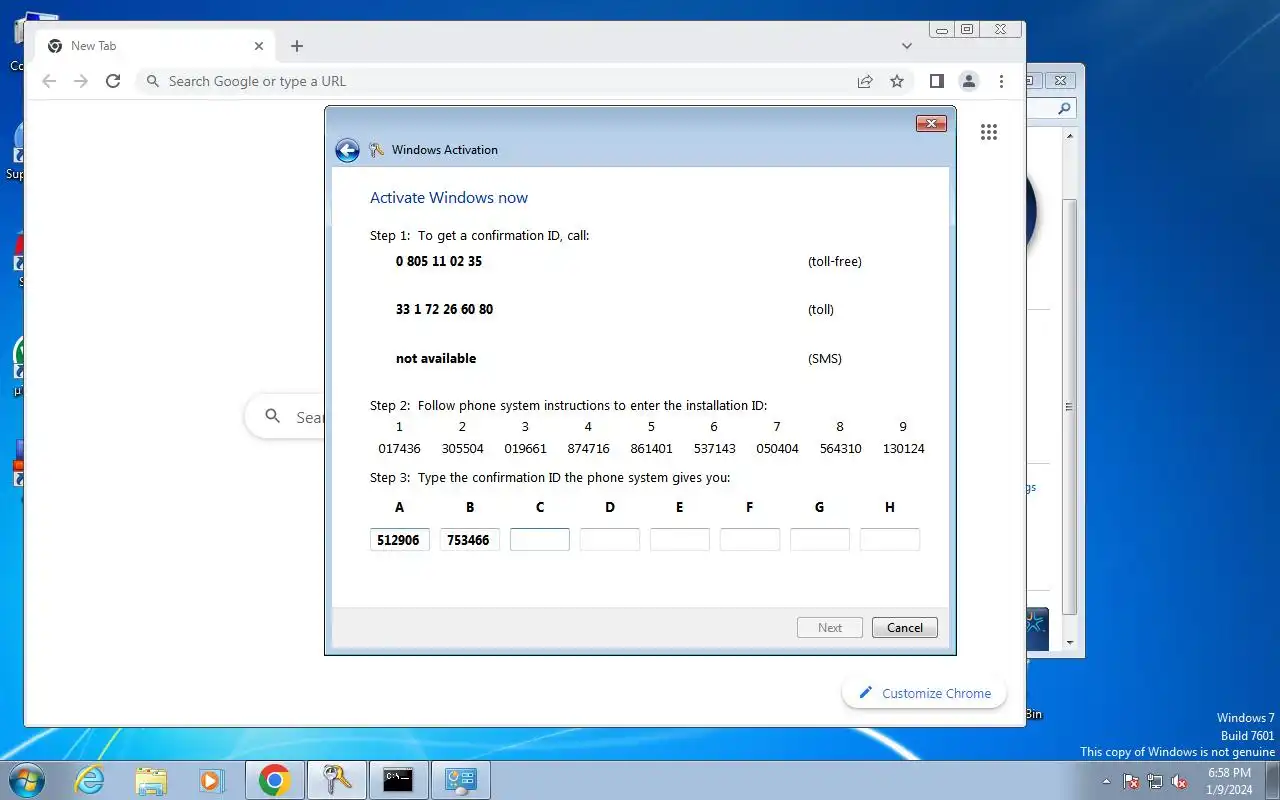
Task: Click Command Prompt taskbar icon
Action: tap(399, 780)
